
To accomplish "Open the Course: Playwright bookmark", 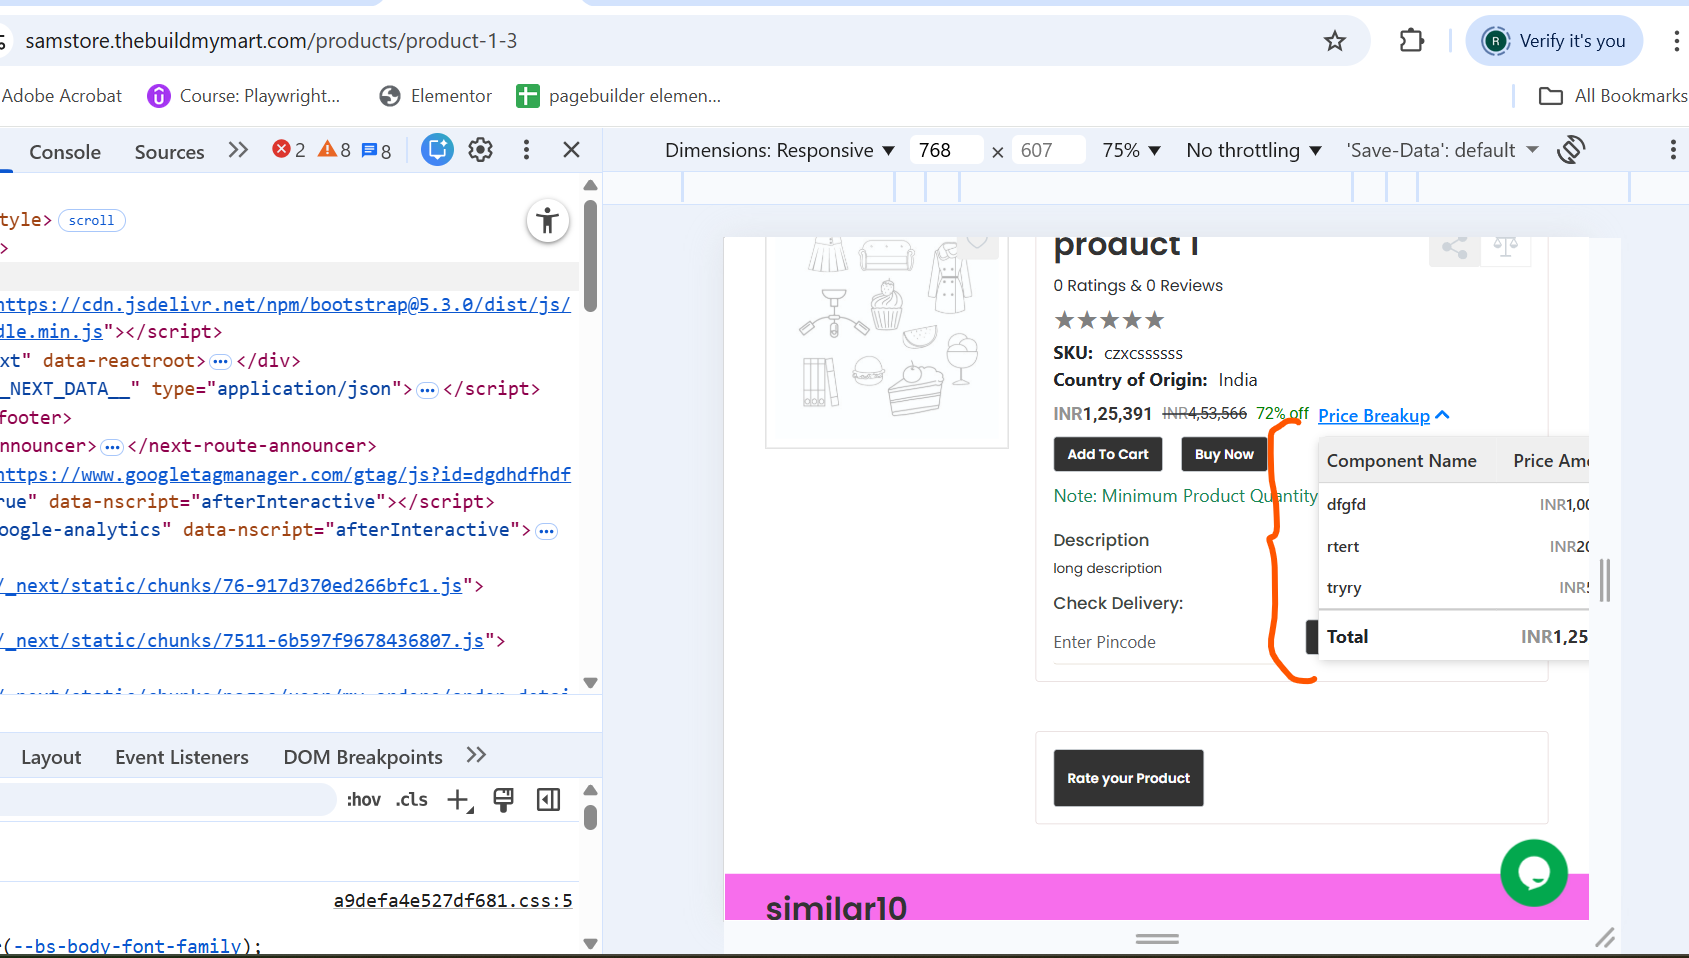I will pyautogui.click(x=244, y=96).
